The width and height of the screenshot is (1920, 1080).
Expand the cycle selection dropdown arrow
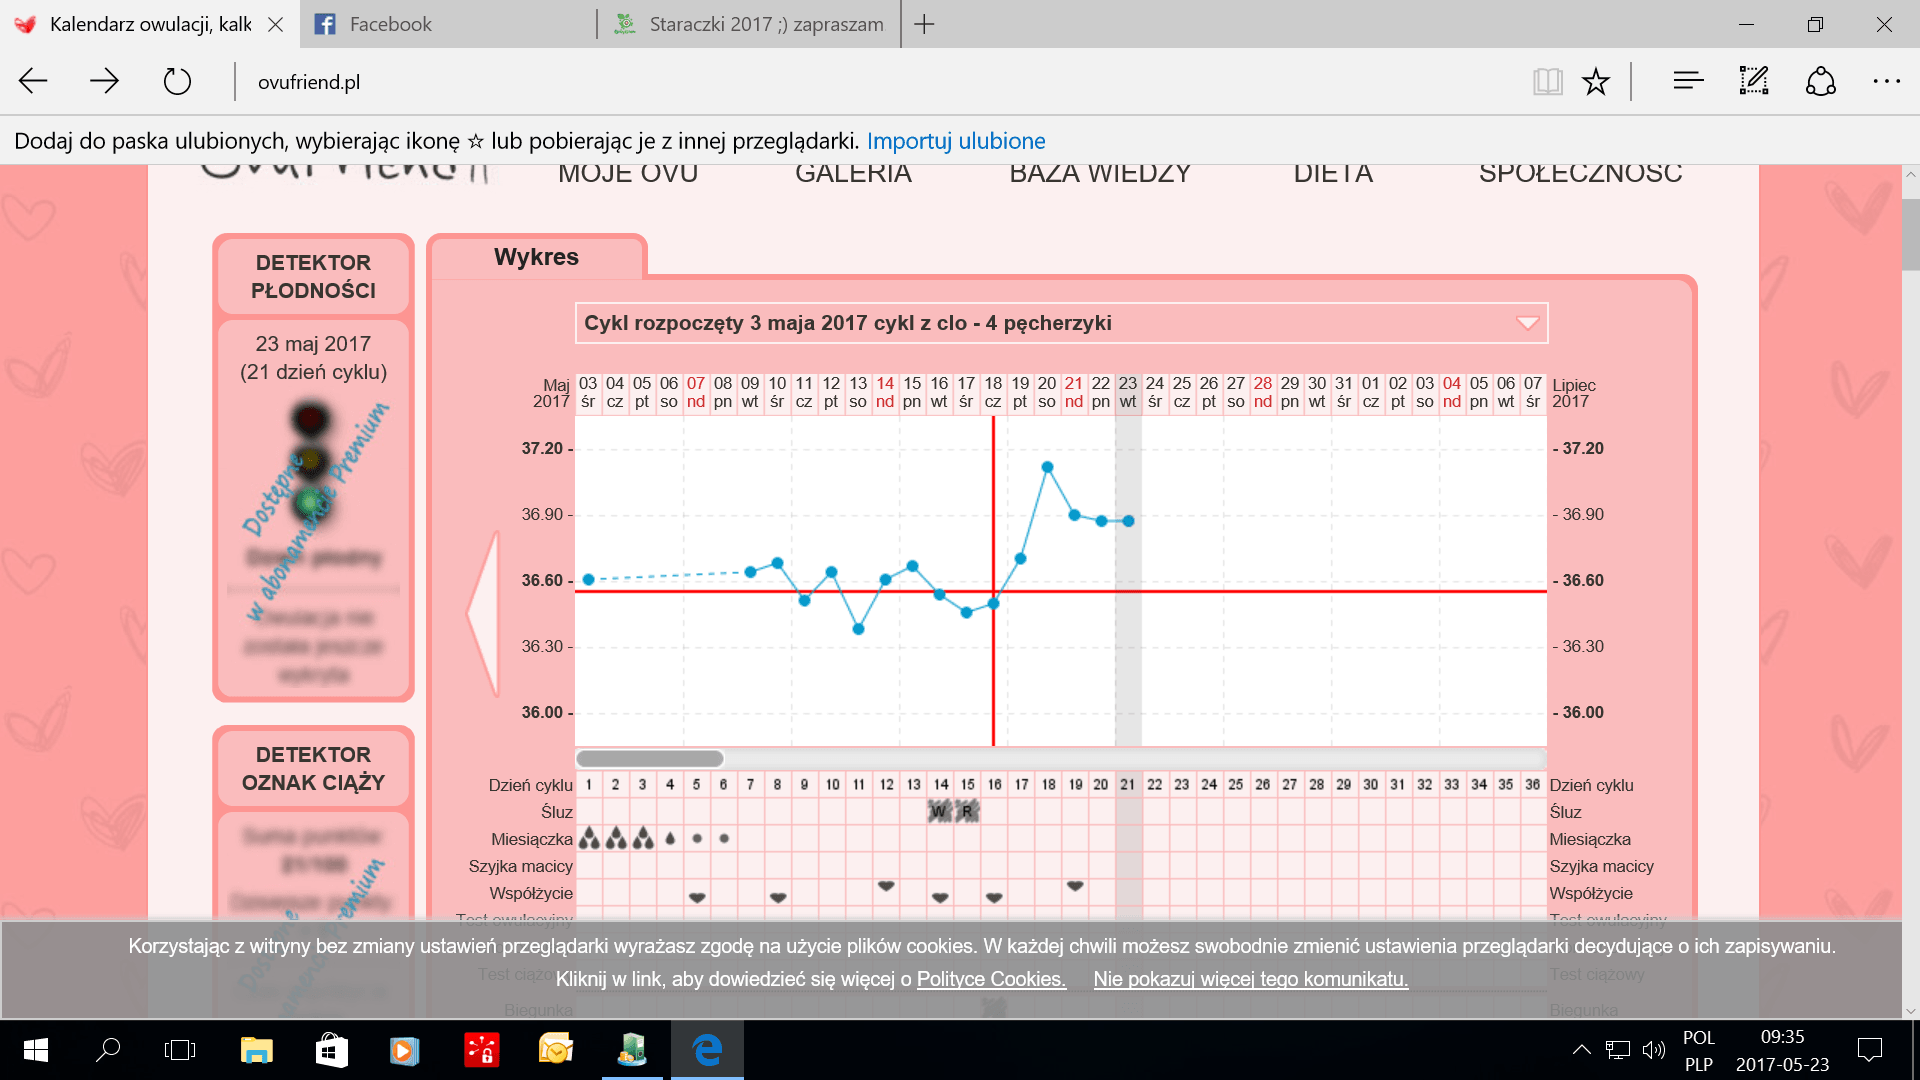tap(1527, 323)
